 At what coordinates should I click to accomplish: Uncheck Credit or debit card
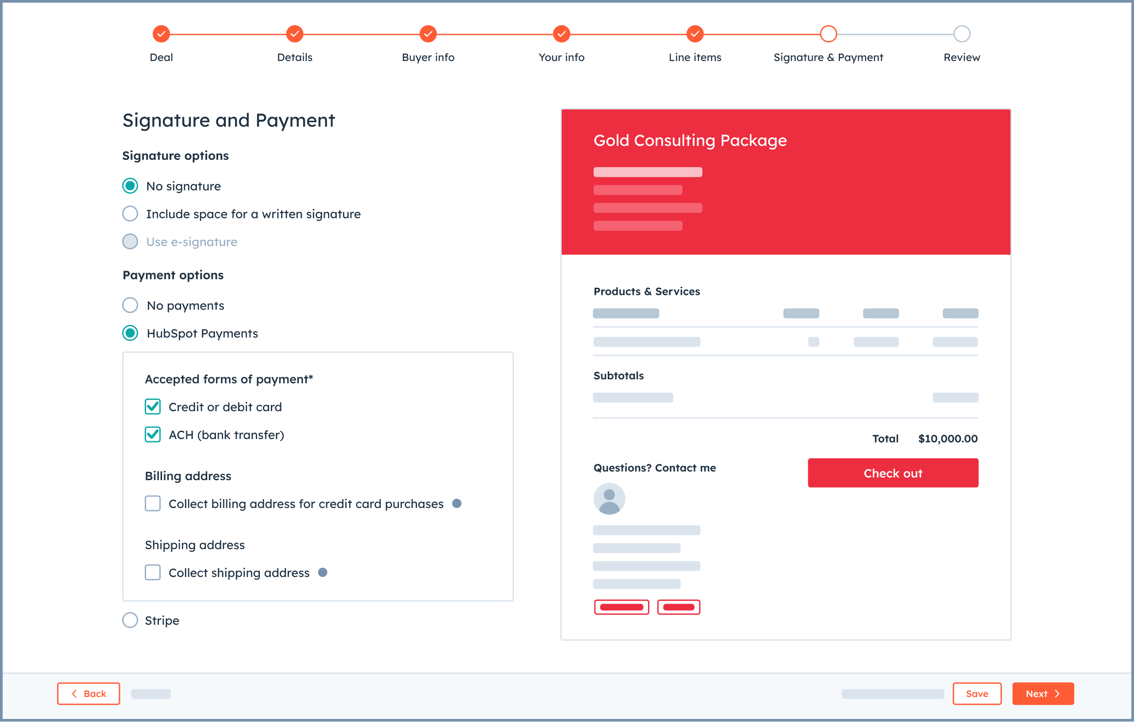click(x=153, y=407)
